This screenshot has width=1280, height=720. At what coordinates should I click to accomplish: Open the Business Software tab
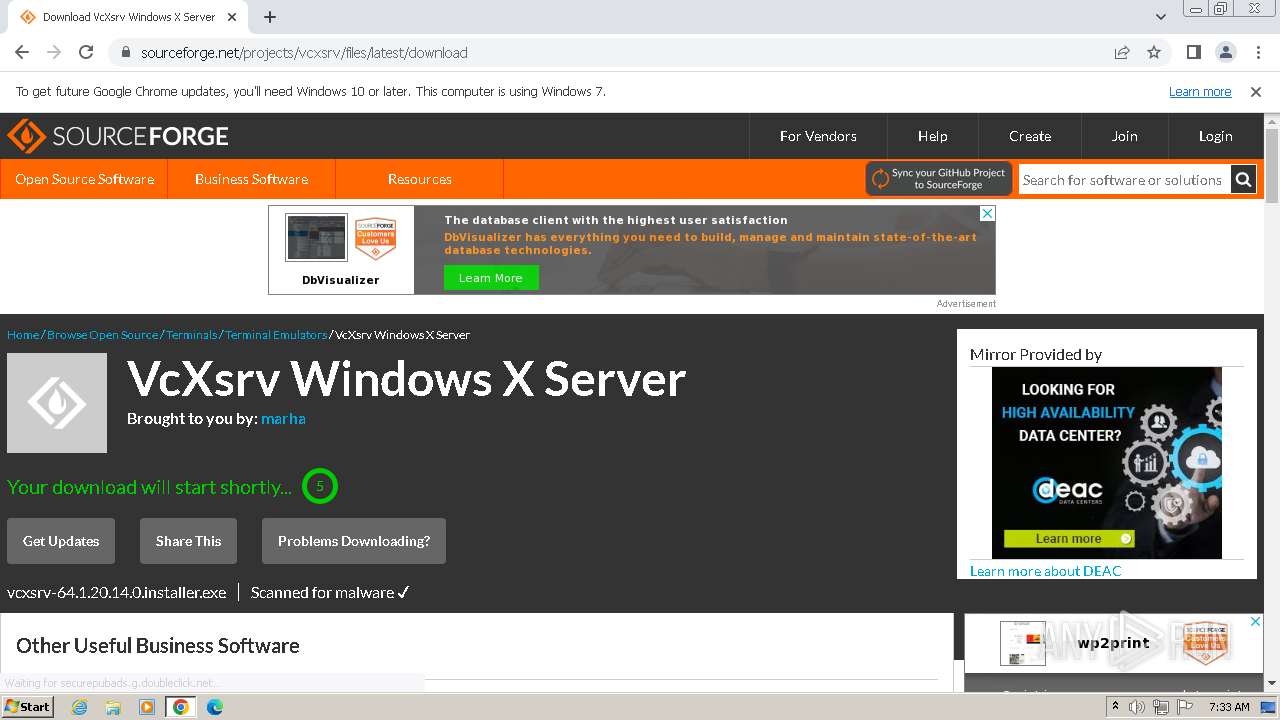point(251,179)
